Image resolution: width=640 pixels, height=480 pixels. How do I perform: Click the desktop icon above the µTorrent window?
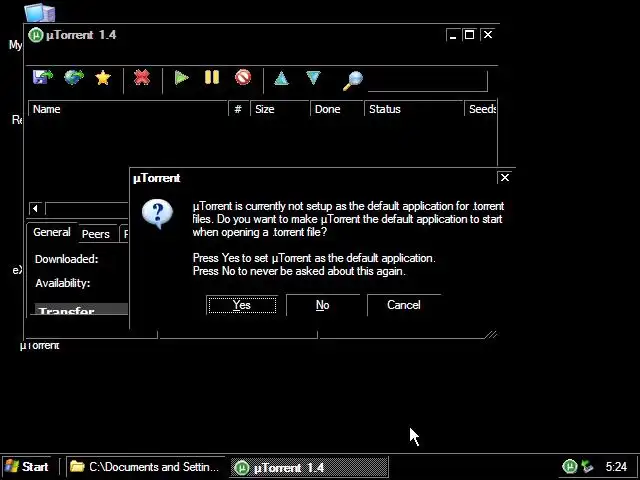40,13
